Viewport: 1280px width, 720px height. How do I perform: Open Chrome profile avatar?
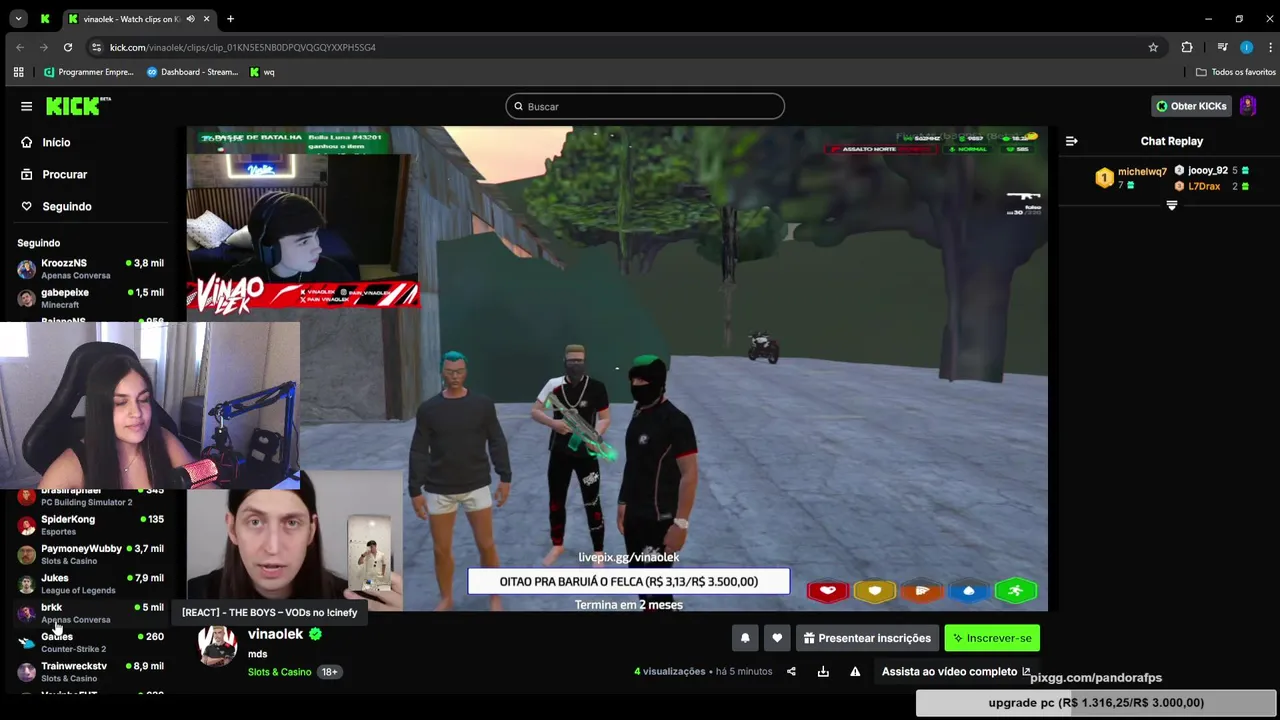[1246, 47]
